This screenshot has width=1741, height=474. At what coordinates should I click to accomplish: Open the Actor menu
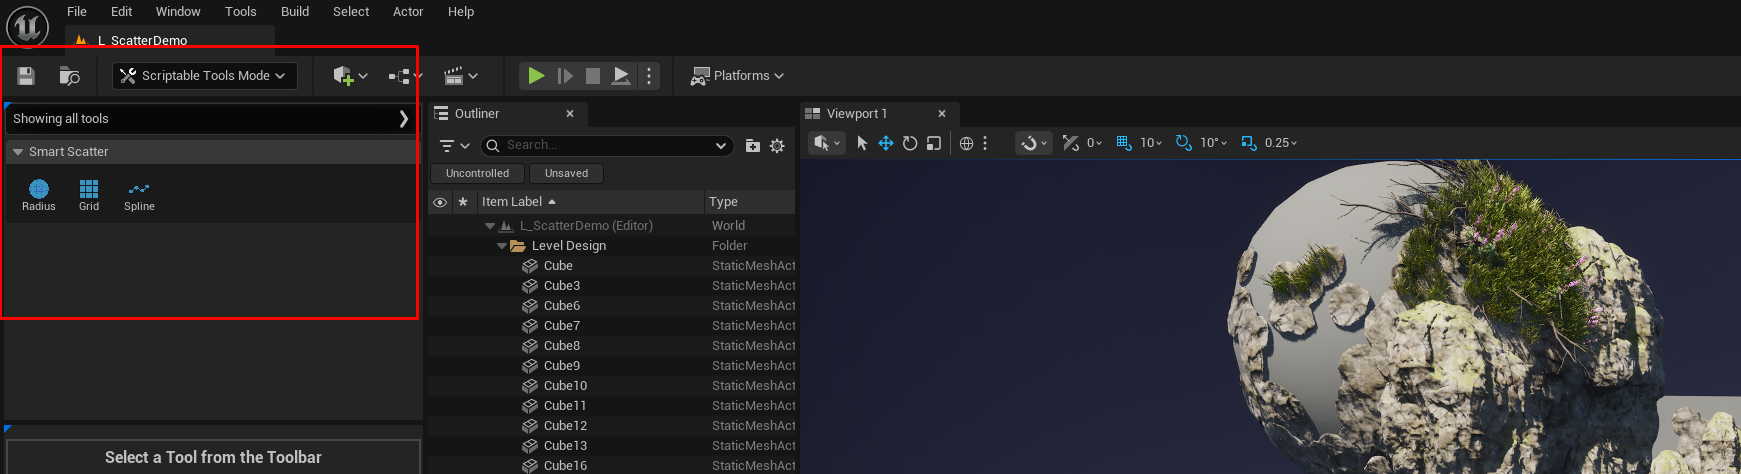(408, 12)
